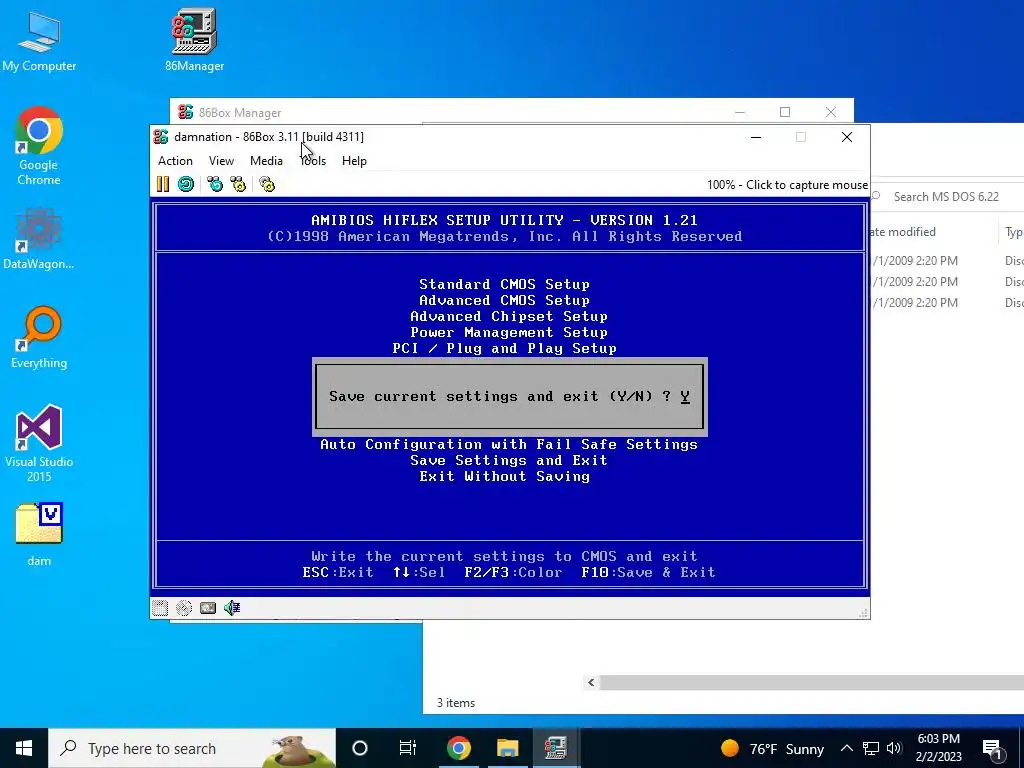Screen dimensions: 1024x768
Task: Click the 'ate modified' column header in Explorer
Action: (x=903, y=232)
